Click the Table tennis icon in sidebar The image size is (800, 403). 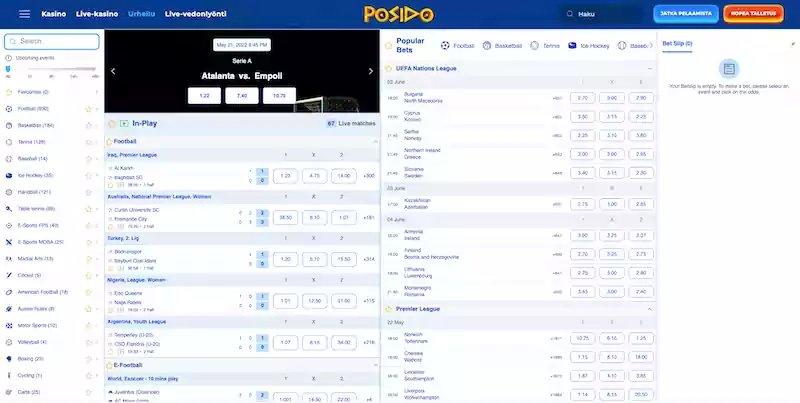pos(9,209)
